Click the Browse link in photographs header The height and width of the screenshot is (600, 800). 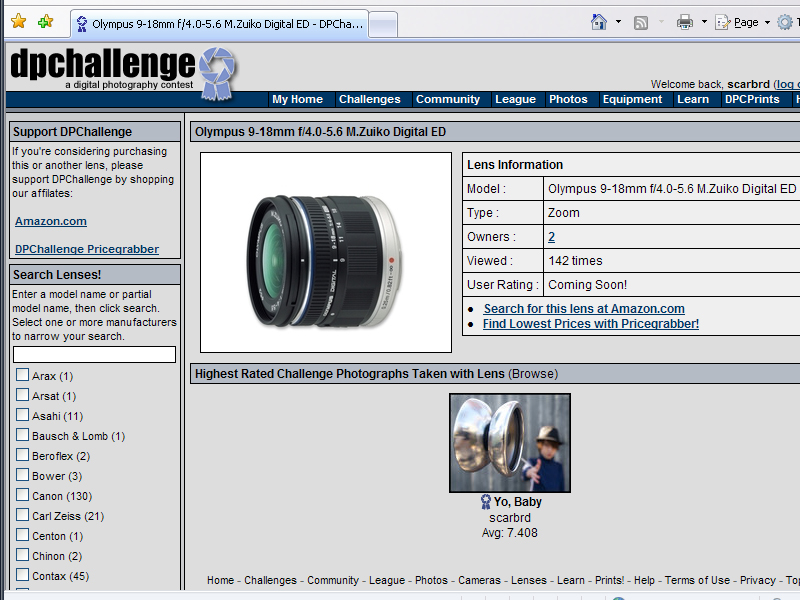533,374
